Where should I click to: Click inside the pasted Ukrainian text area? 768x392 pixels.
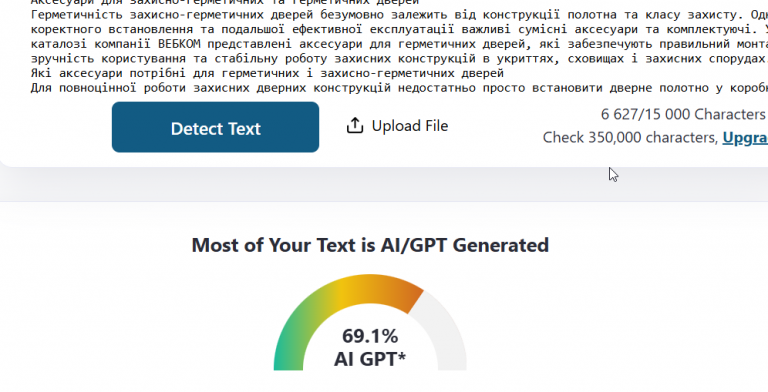coord(399,47)
